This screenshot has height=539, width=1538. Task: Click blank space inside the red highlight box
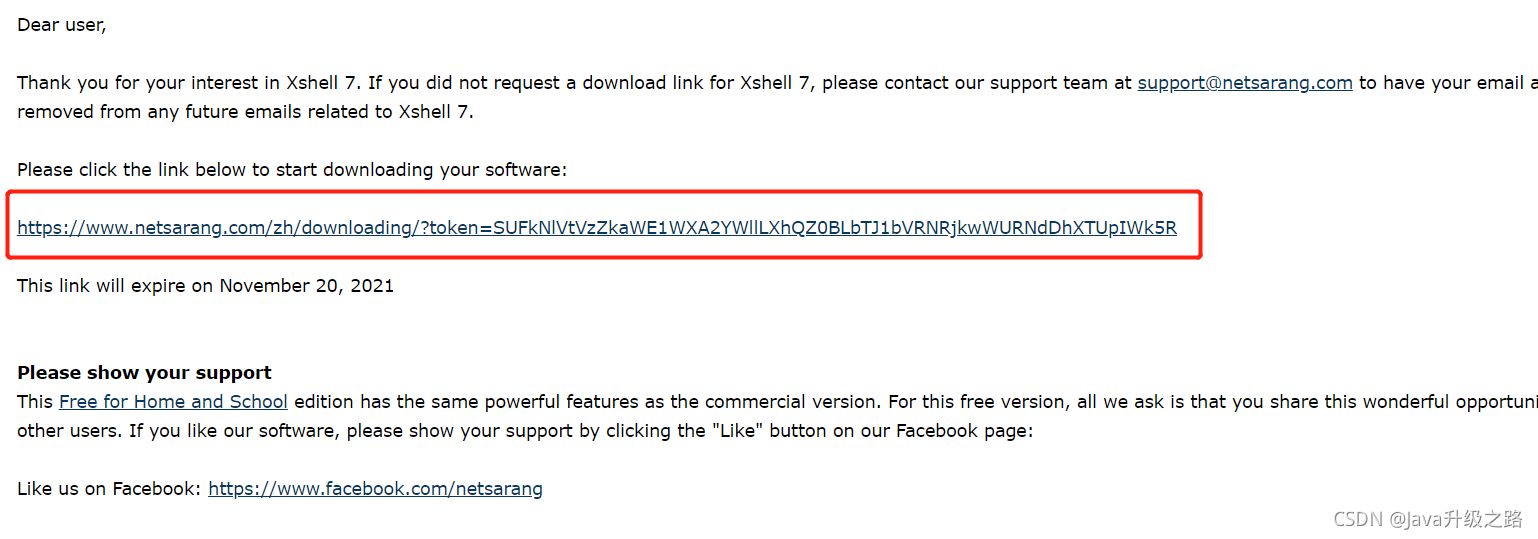(1188, 205)
